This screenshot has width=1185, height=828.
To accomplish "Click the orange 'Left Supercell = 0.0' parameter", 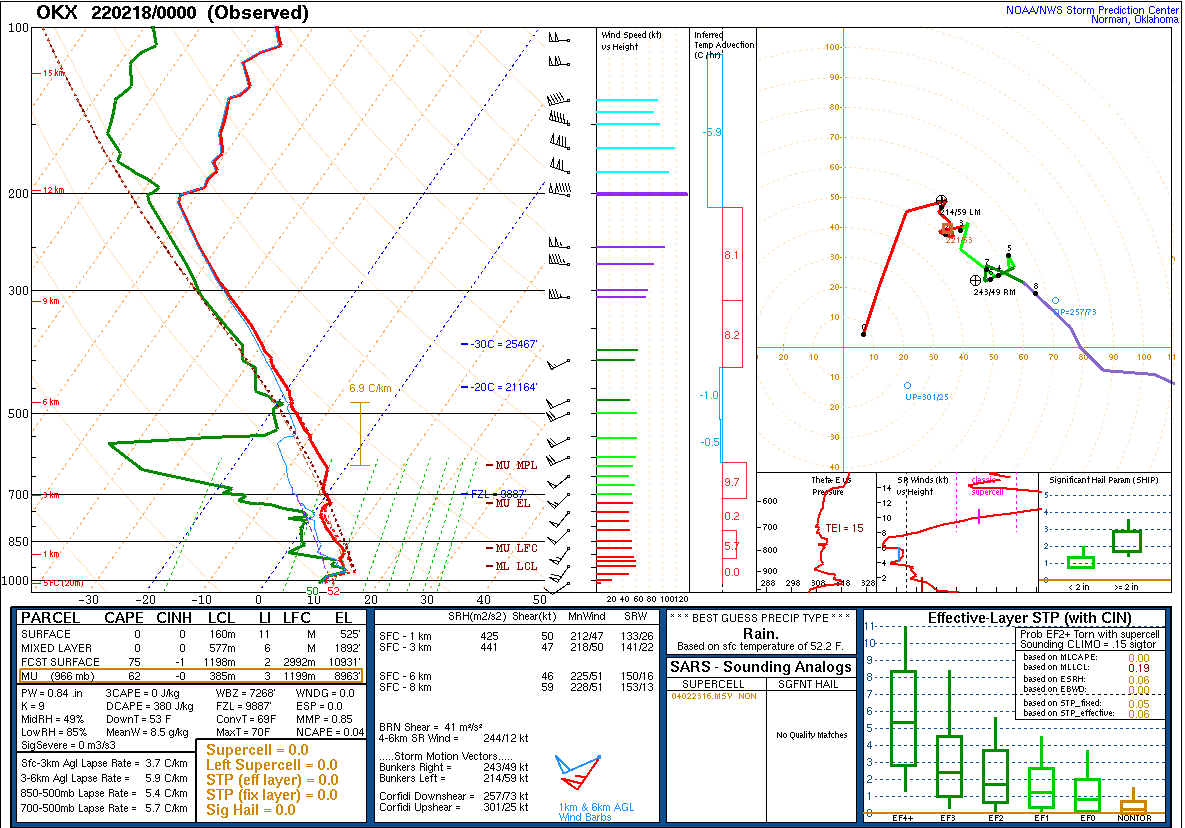I will [271, 765].
